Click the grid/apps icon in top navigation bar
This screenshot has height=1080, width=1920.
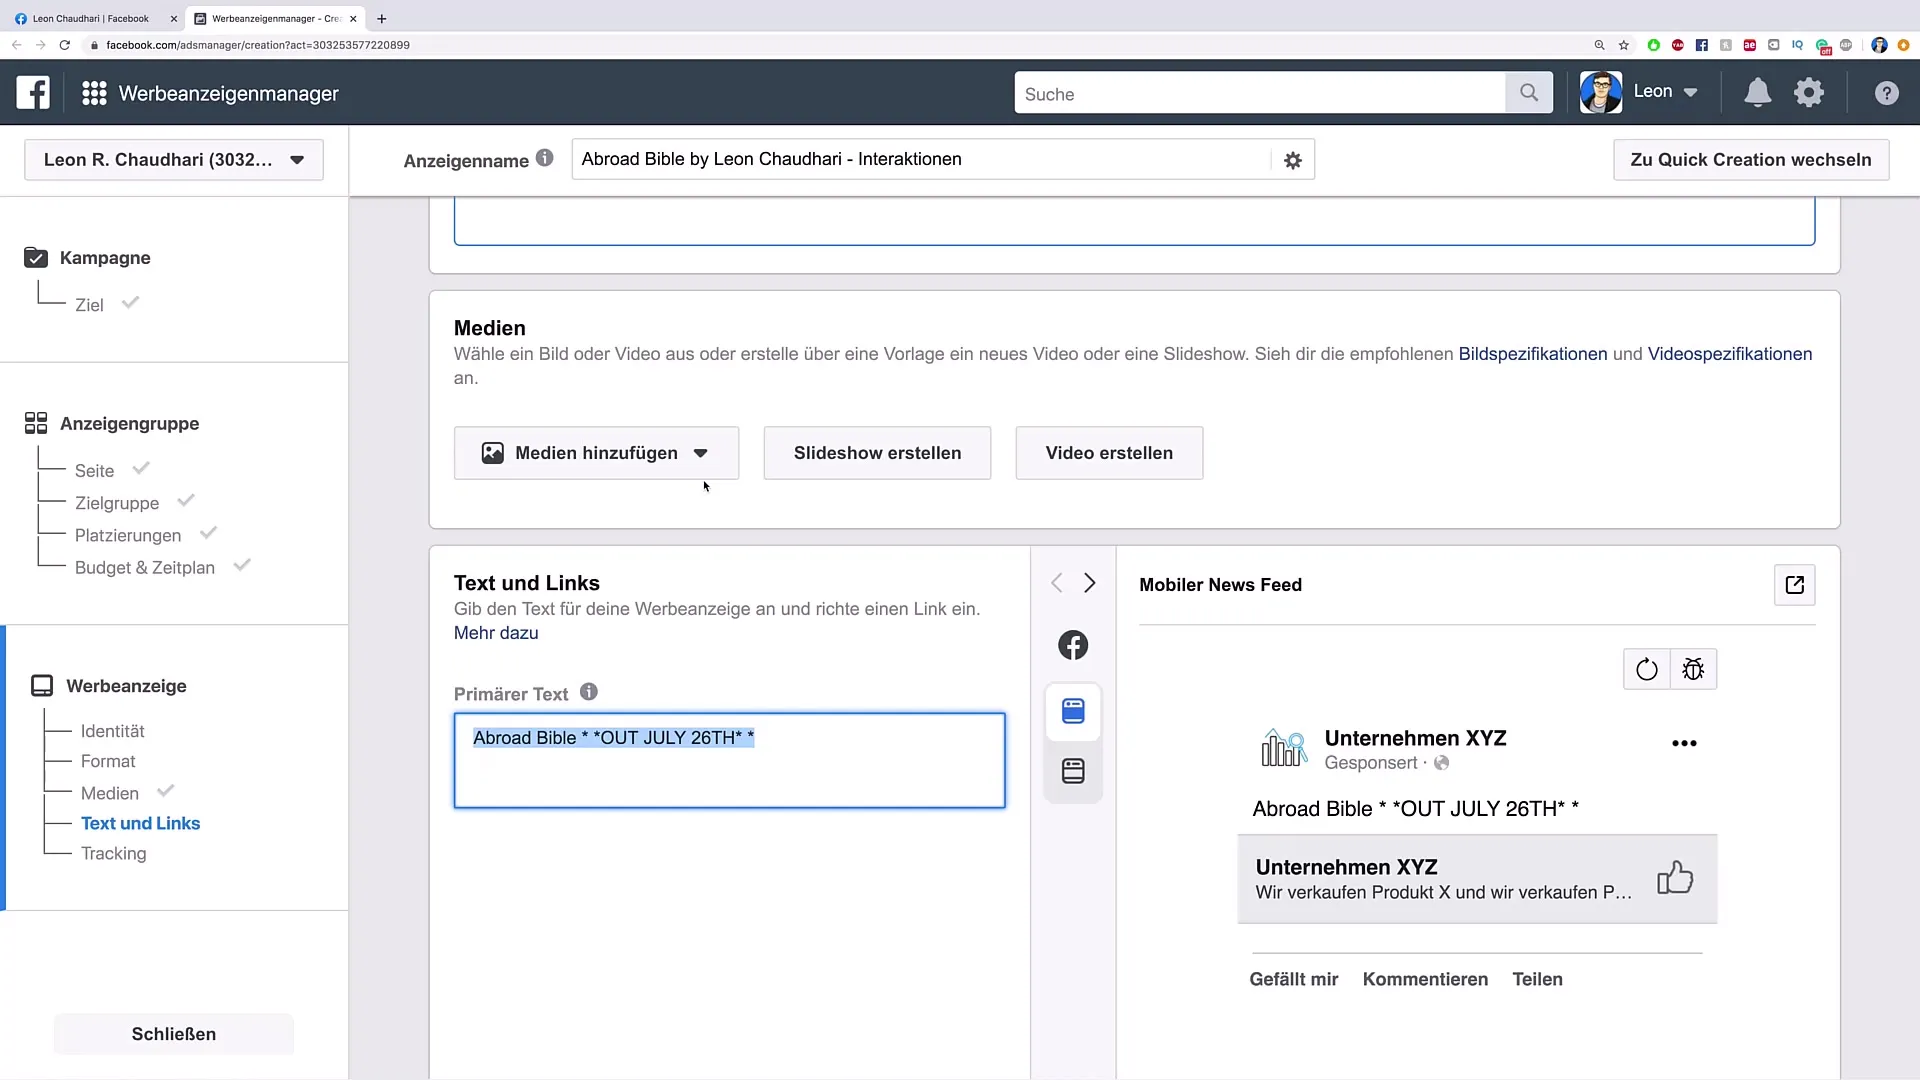coord(94,94)
